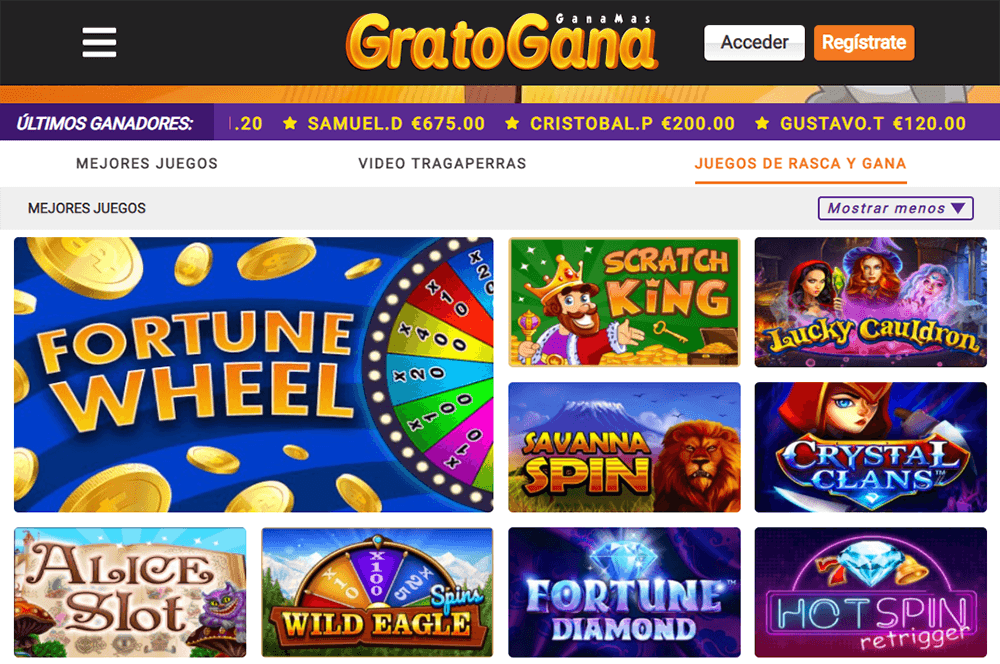
Task: Switch to Mejores Juegos tab
Action: [x=147, y=163]
